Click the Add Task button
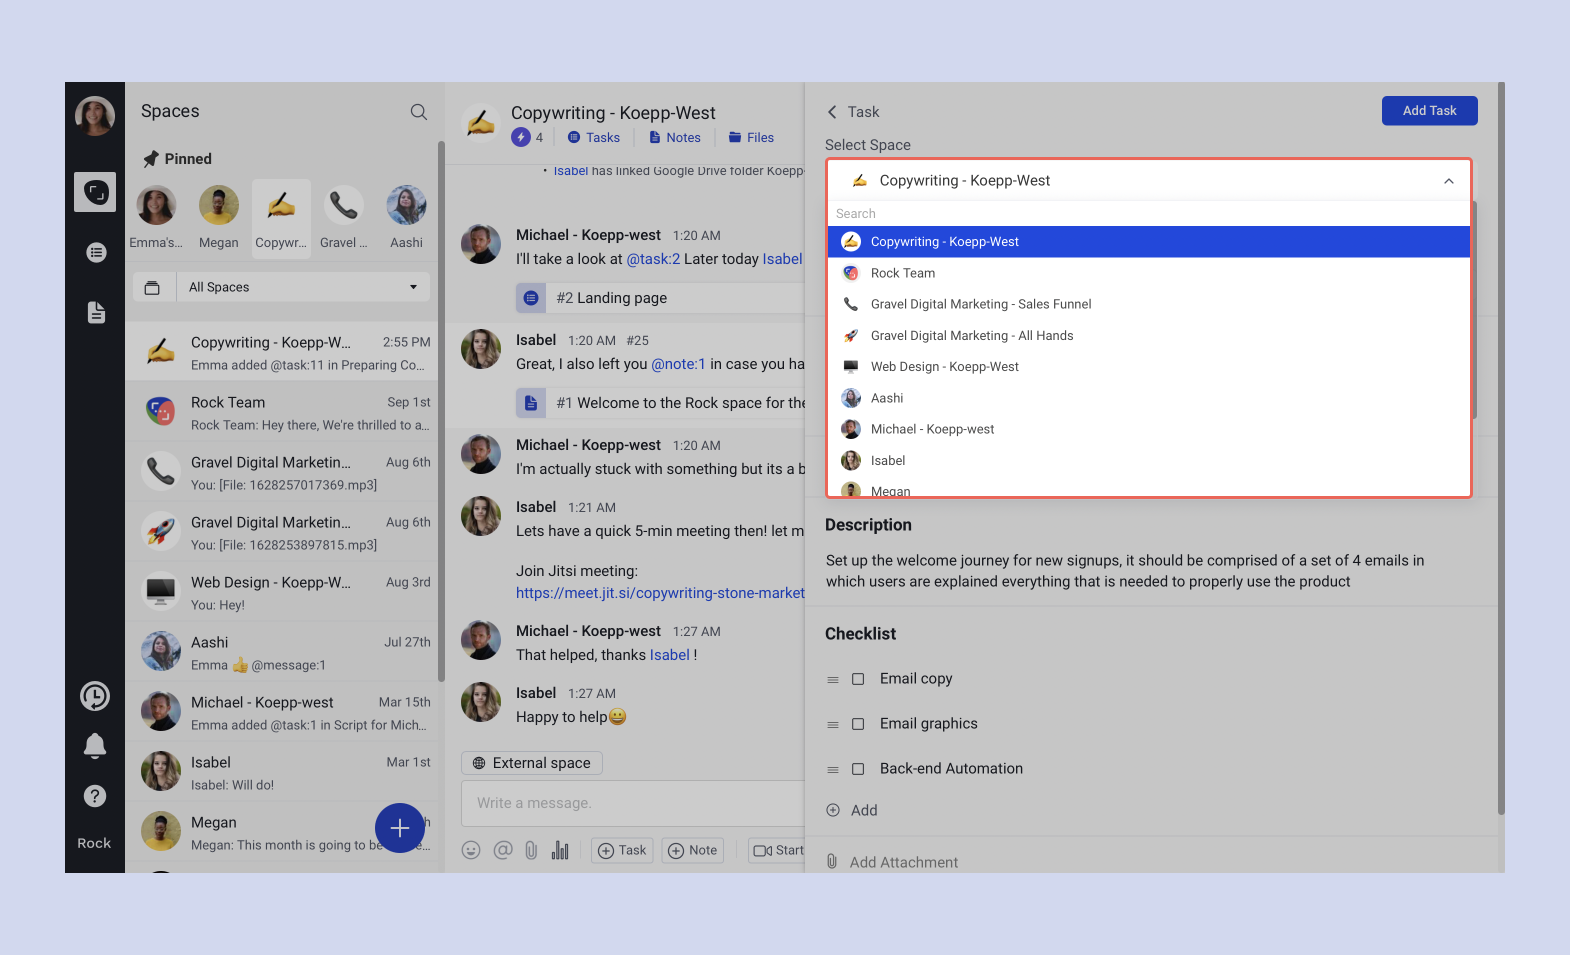1570x955 pixels. 1429,111
